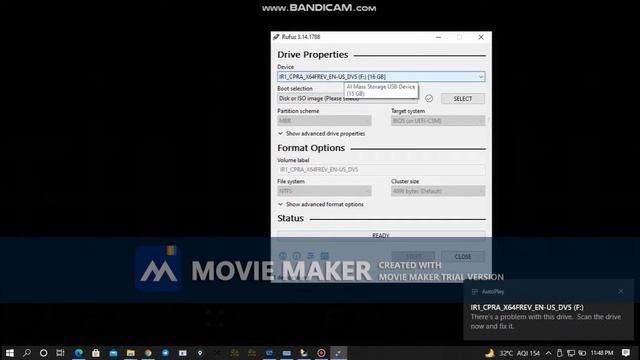Show hidden tray icons arrow

(549, 353)
